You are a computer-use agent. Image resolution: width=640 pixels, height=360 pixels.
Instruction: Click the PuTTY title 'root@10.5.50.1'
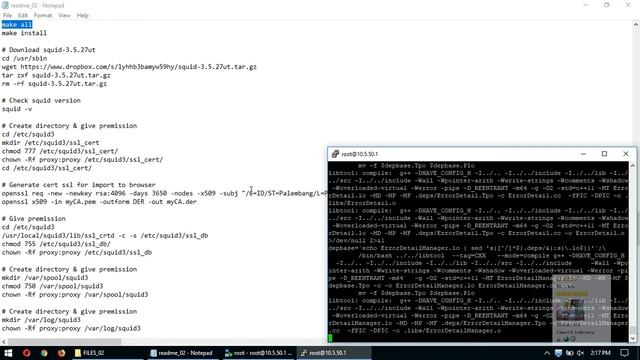pos(360,154)
